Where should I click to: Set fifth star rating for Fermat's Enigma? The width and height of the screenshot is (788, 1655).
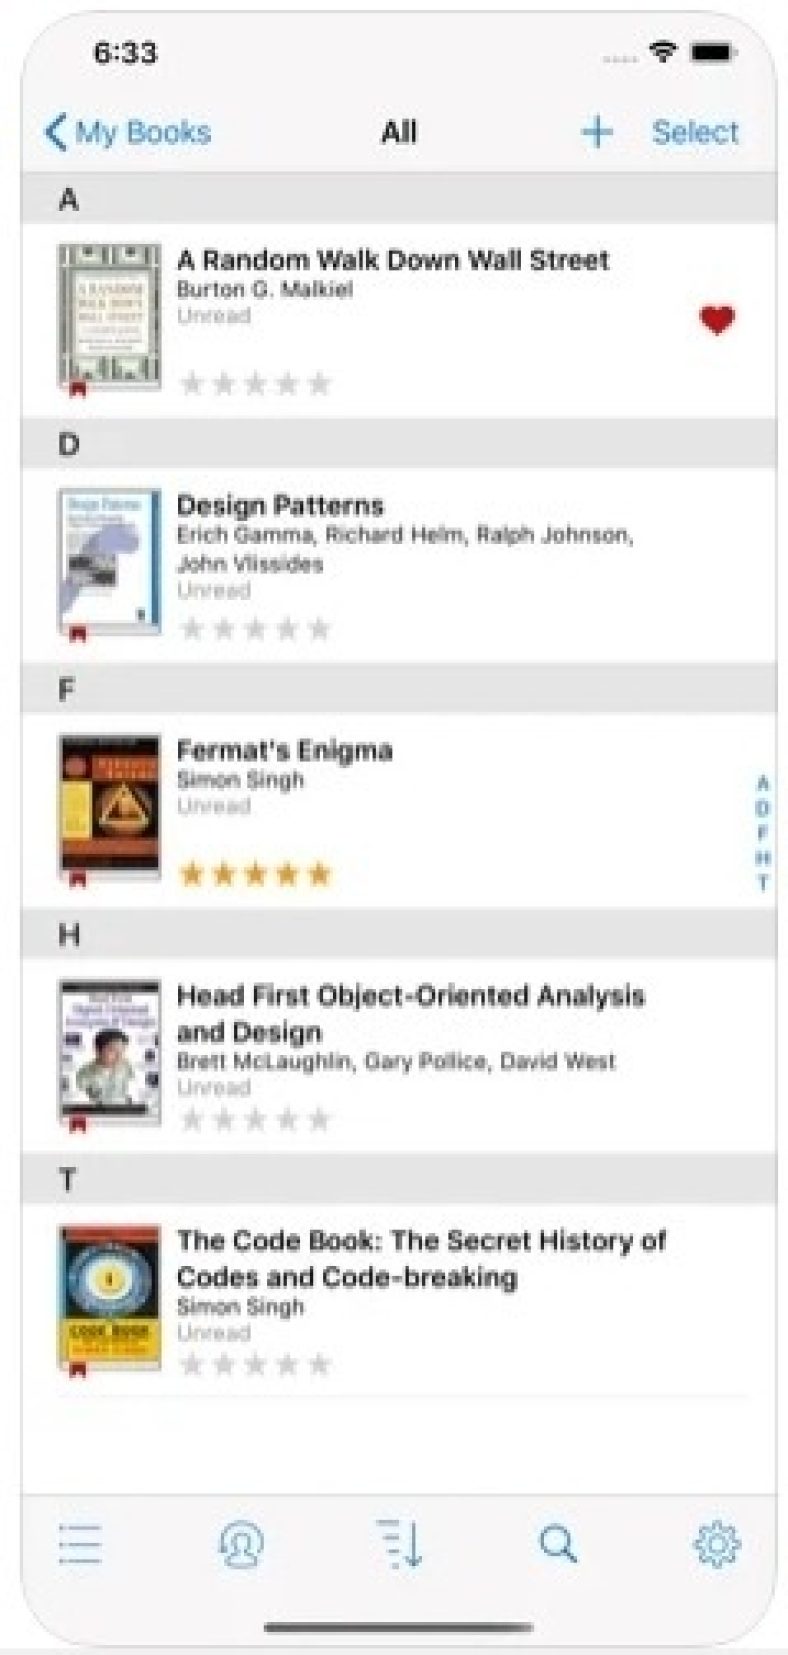click(319, 875)
